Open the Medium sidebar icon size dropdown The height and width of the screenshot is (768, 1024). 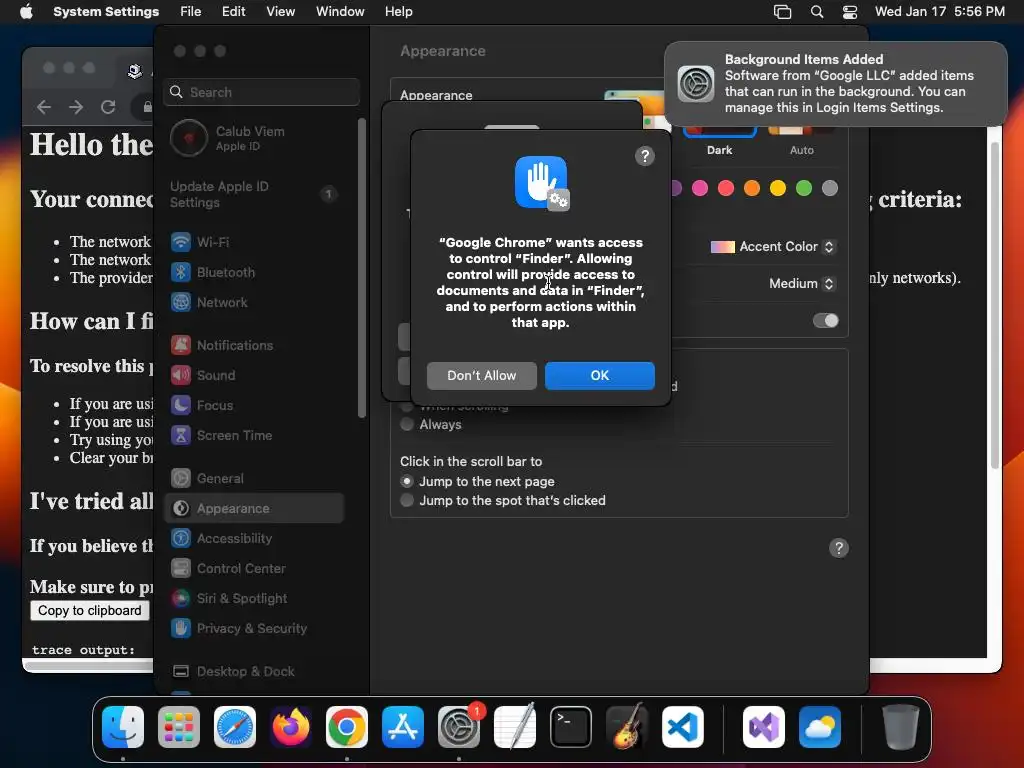pos(802,283)
